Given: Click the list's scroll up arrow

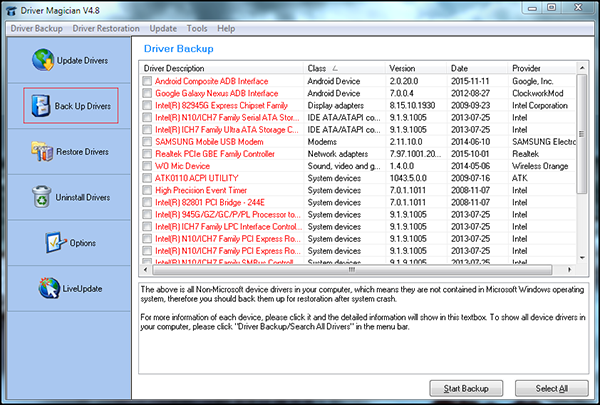Looking at the screenshot, I should [x=582, y=68].
